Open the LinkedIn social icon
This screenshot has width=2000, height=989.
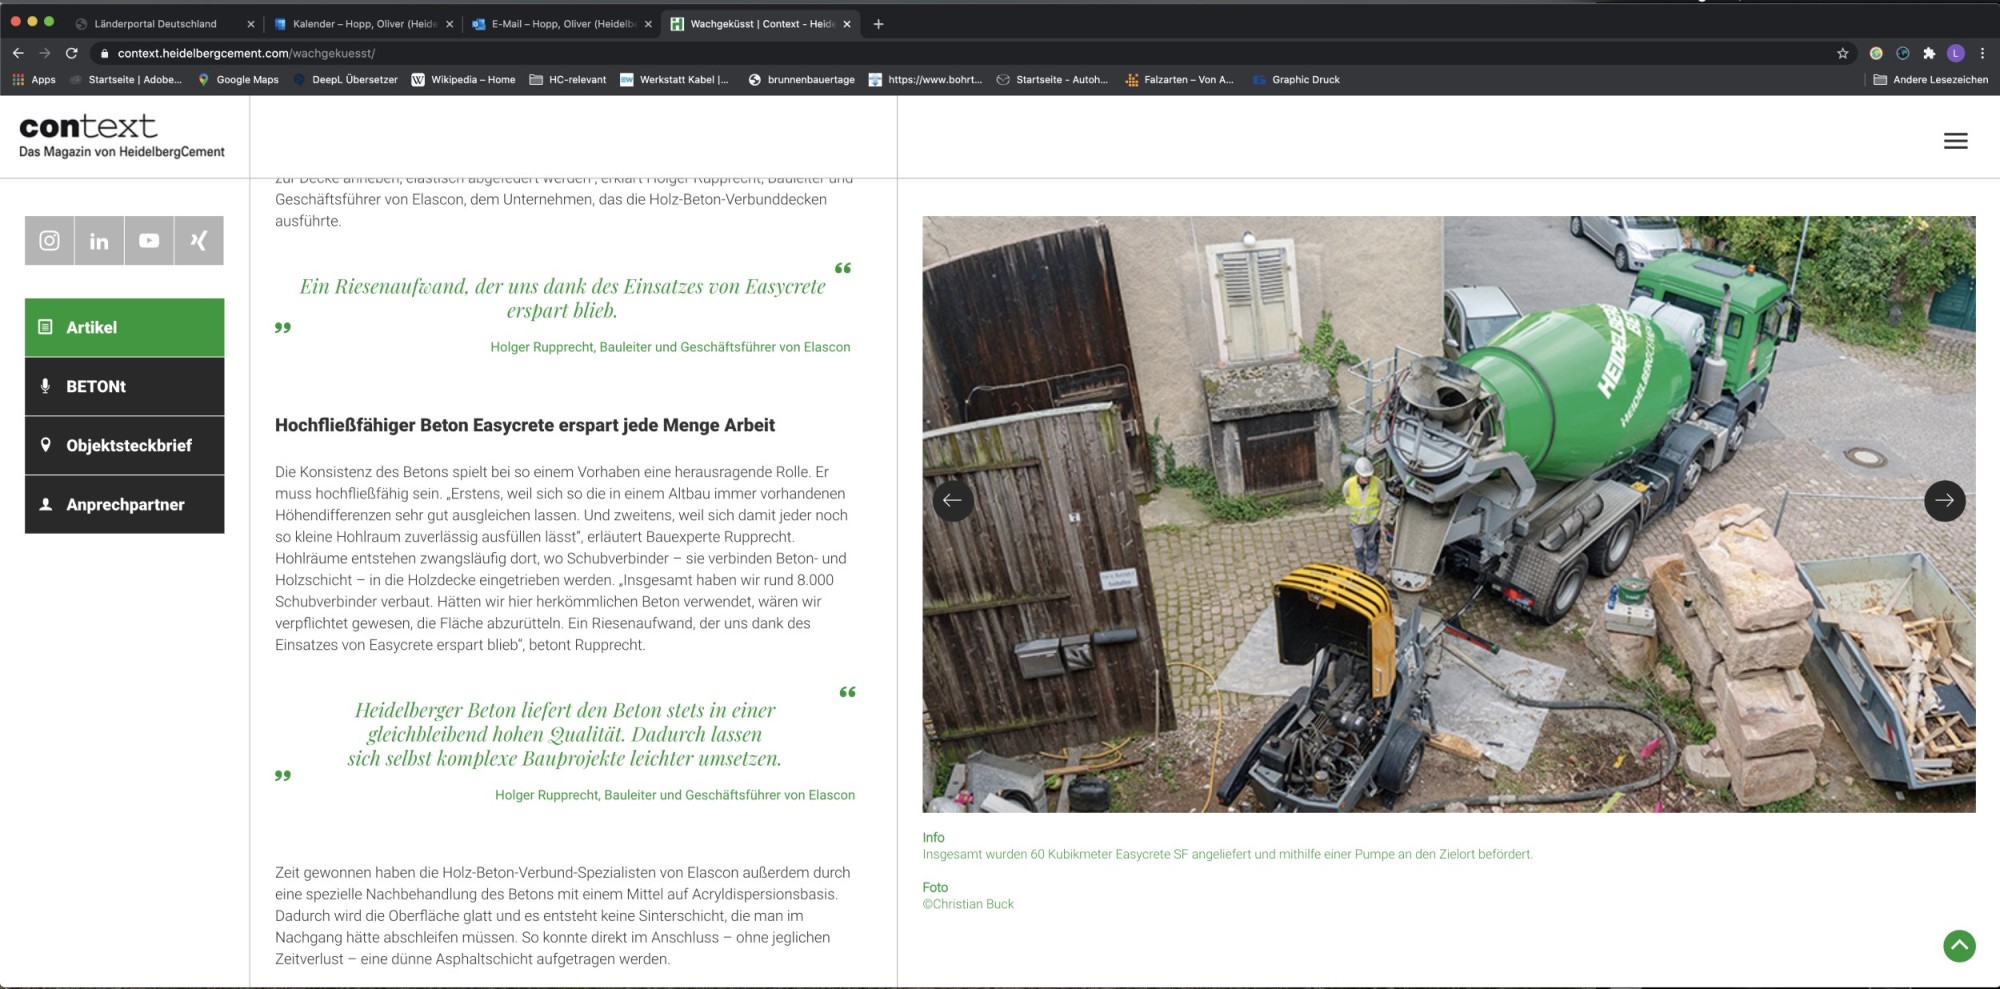pyautogui.click(x=99, y=240)
